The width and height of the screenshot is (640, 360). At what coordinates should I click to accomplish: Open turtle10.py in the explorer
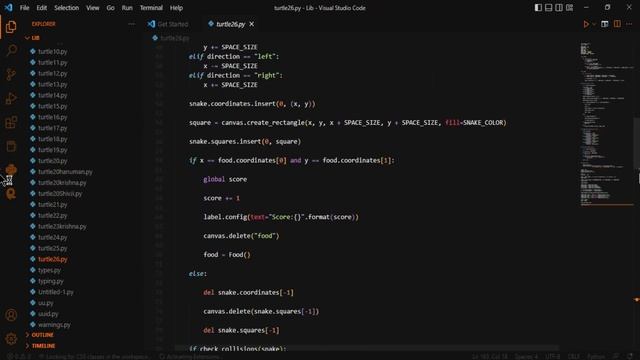click(x=53, y=51)
